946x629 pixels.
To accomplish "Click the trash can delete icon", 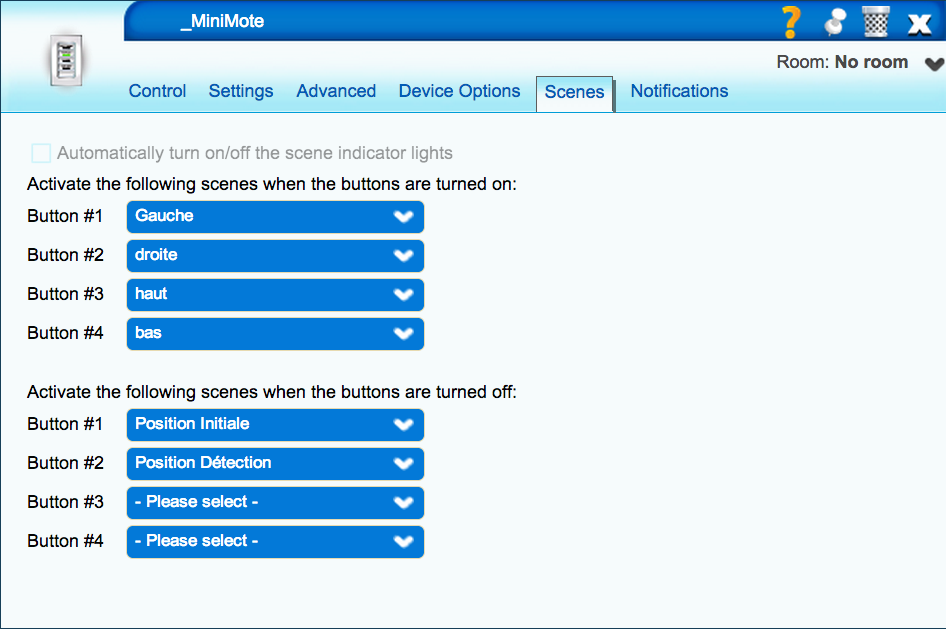I will tap(875, 21).
